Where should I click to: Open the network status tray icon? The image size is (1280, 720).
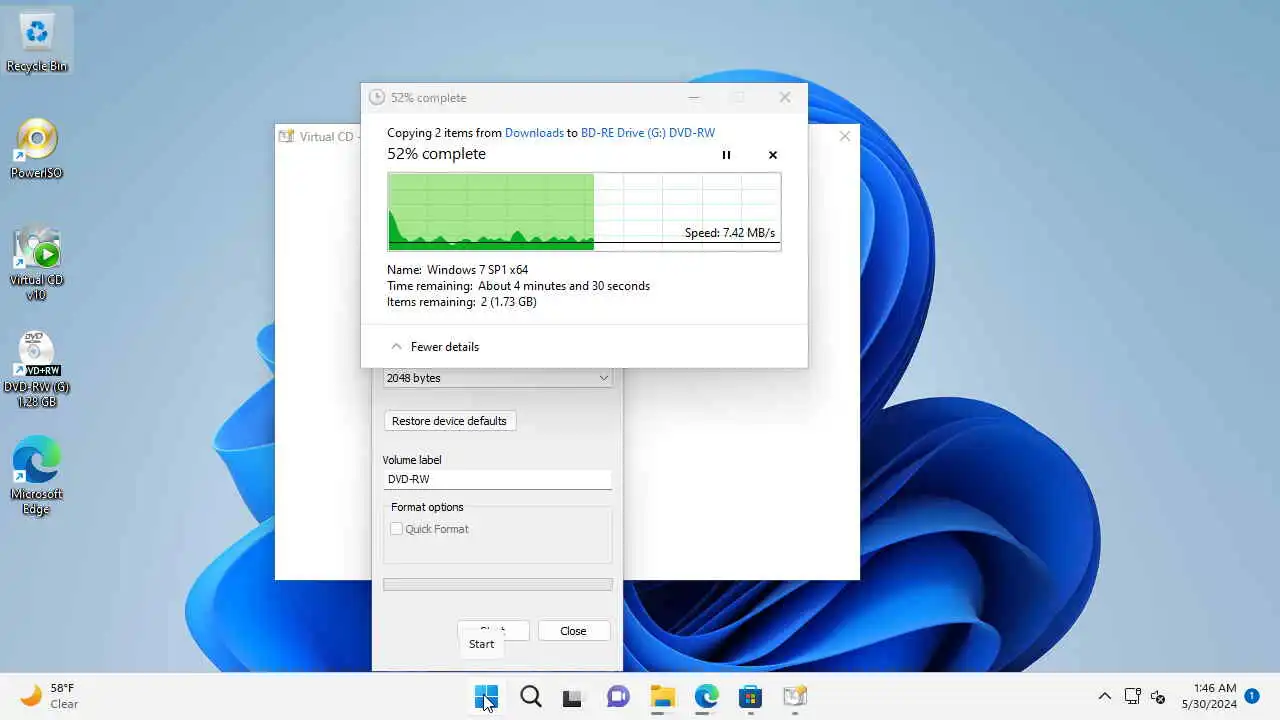point(1133,696)
